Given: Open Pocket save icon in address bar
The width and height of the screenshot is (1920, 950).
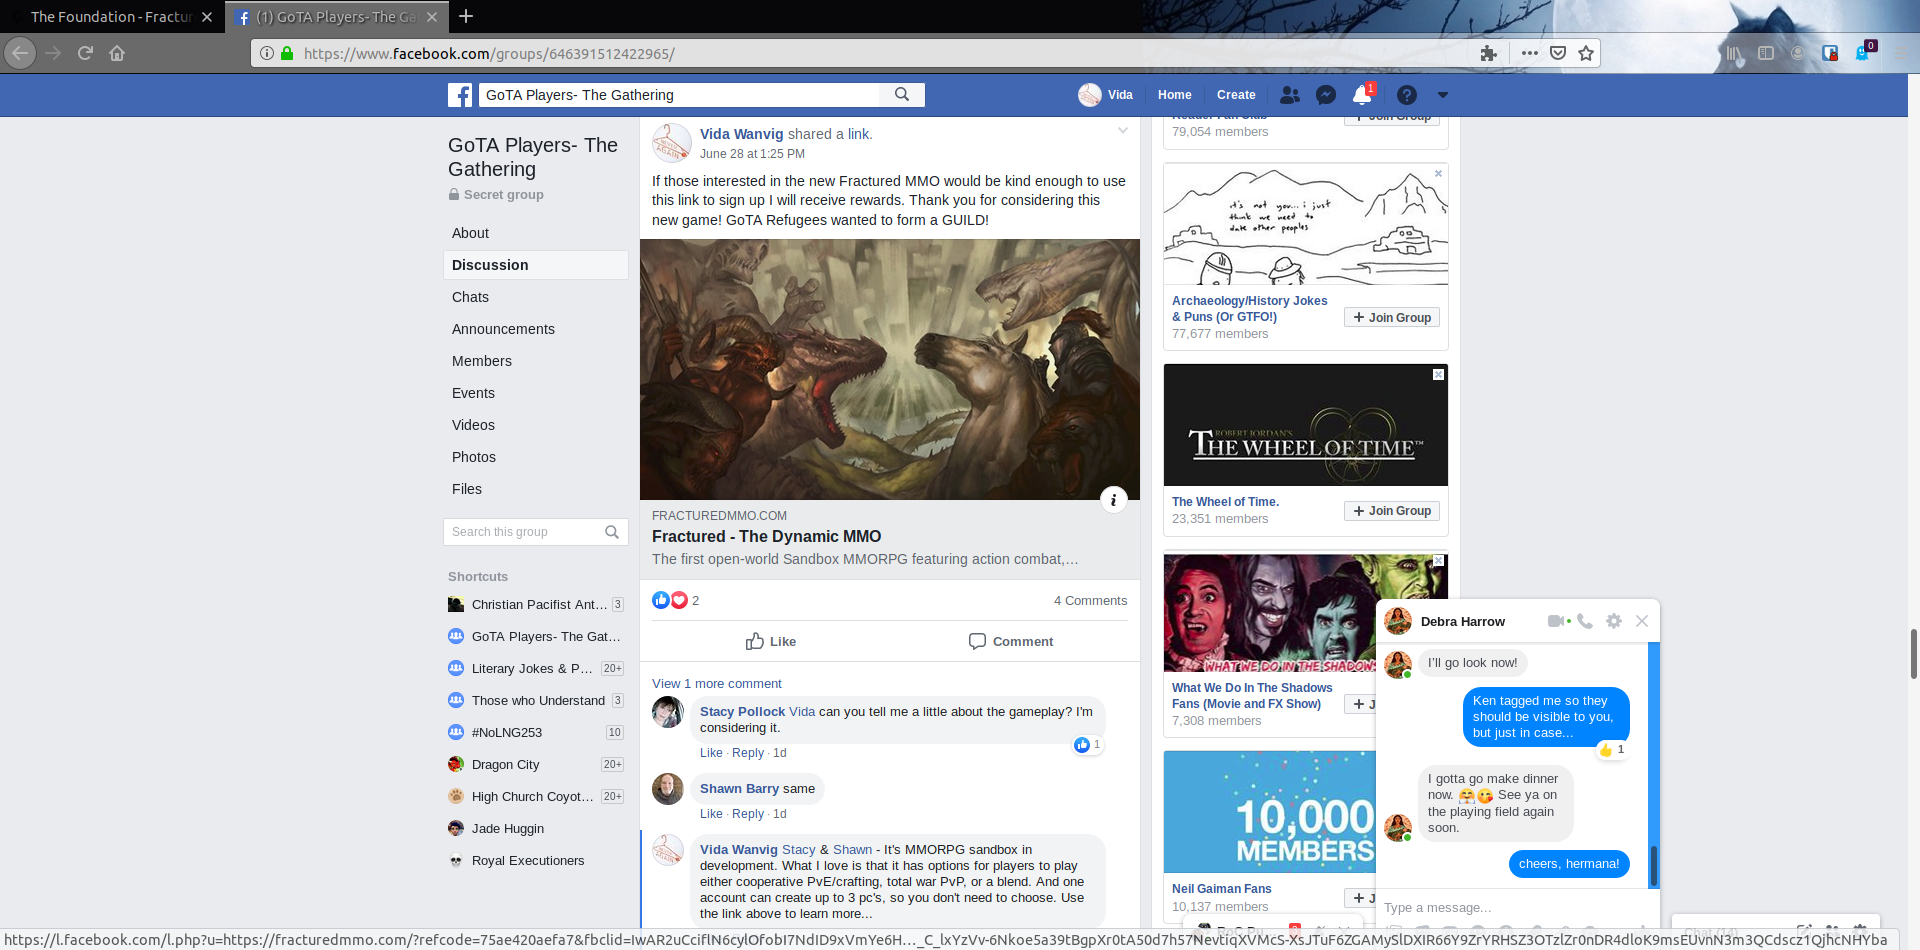Looking at the screenshot, I should pyautogui.click(x=1558, y=53).
